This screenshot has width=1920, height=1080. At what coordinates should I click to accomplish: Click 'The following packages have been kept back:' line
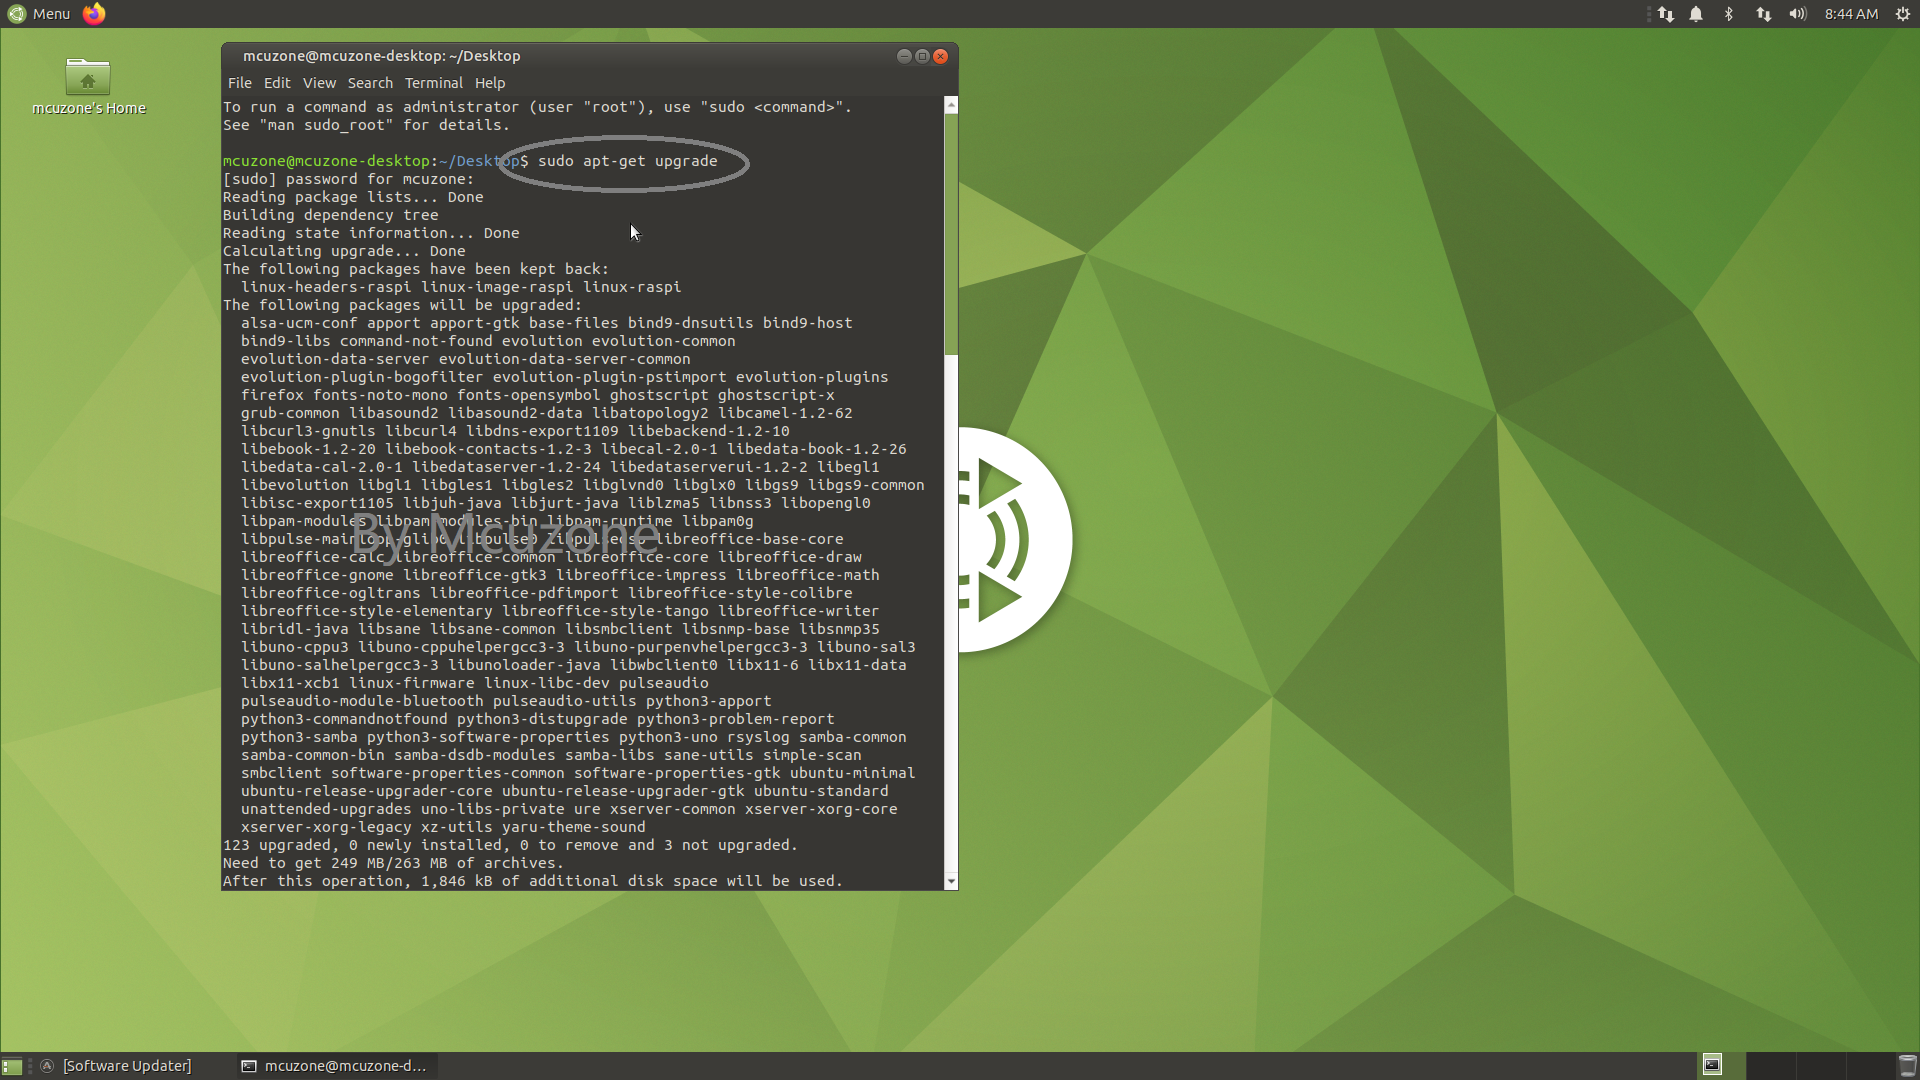point(416,269)
